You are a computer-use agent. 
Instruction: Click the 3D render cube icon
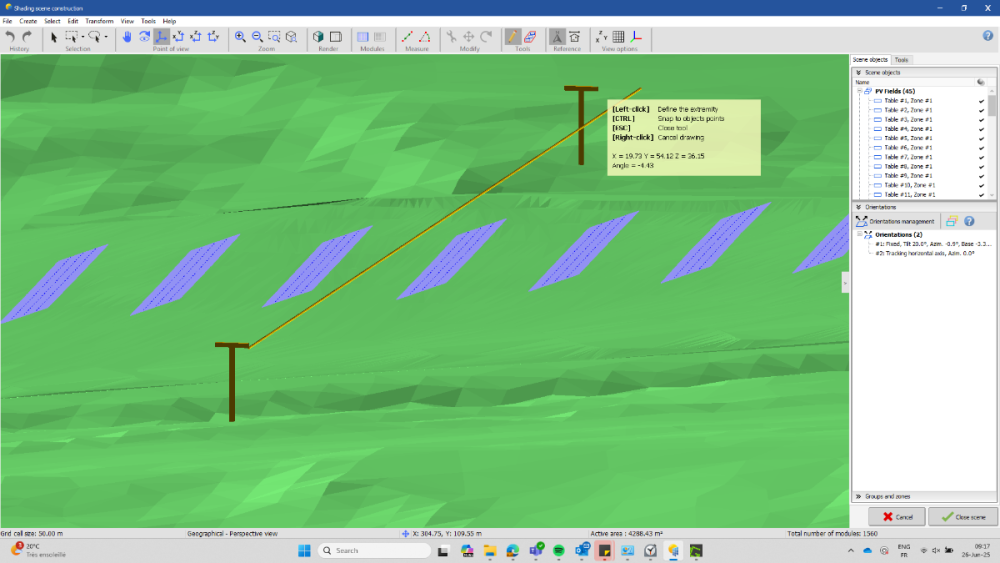pos(319,37)
